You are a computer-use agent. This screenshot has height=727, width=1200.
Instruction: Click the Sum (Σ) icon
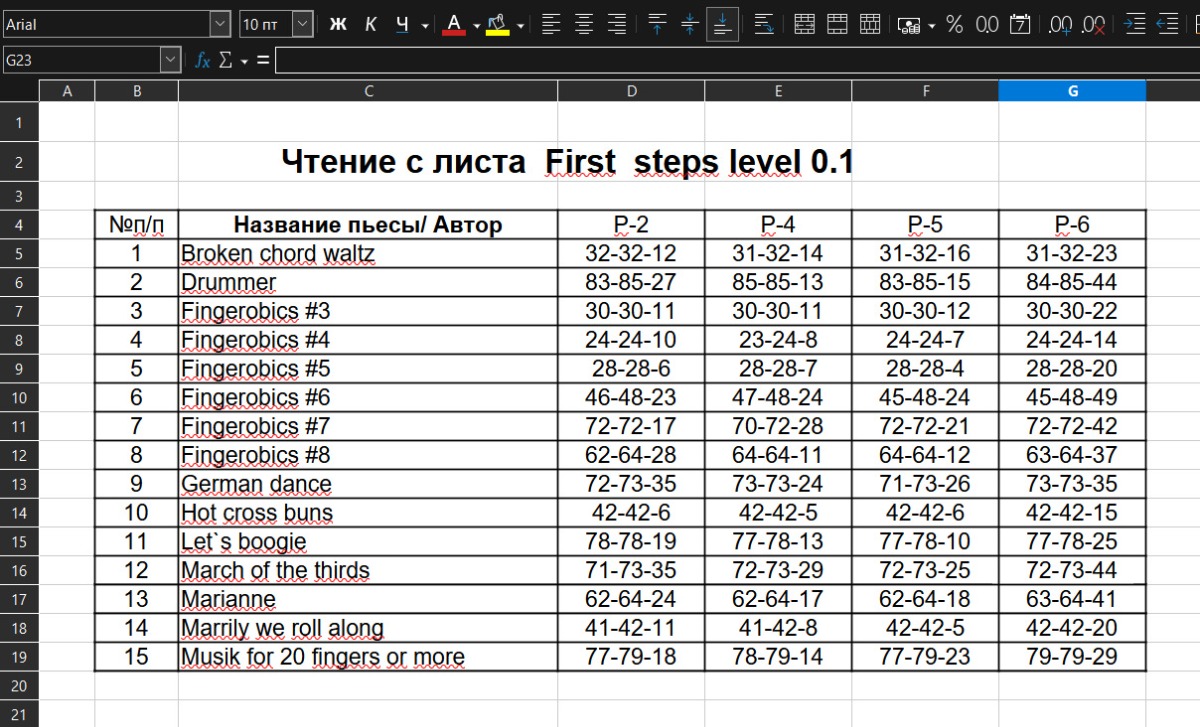pyautogui.click(x=225, y=60)
